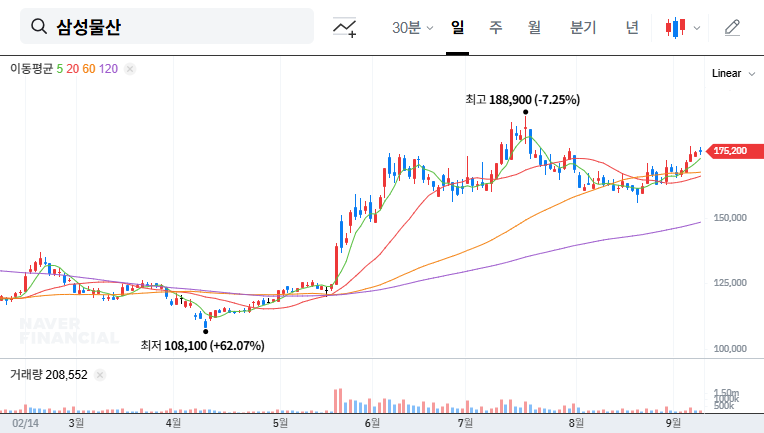Click the 4월 date axis label

coord(173,423)
